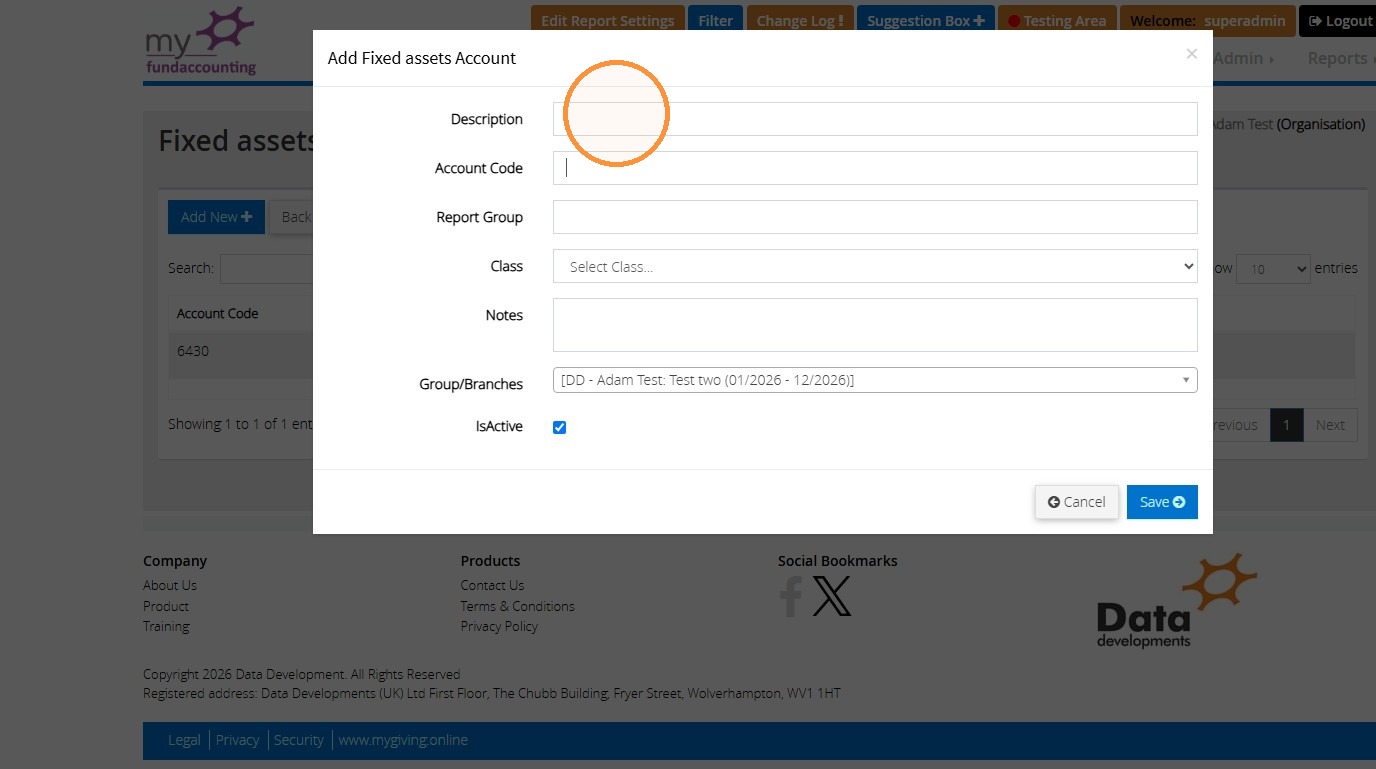Open the About Us link
The width and height of the screenshot is (1376, 769).
coord(170,585)
